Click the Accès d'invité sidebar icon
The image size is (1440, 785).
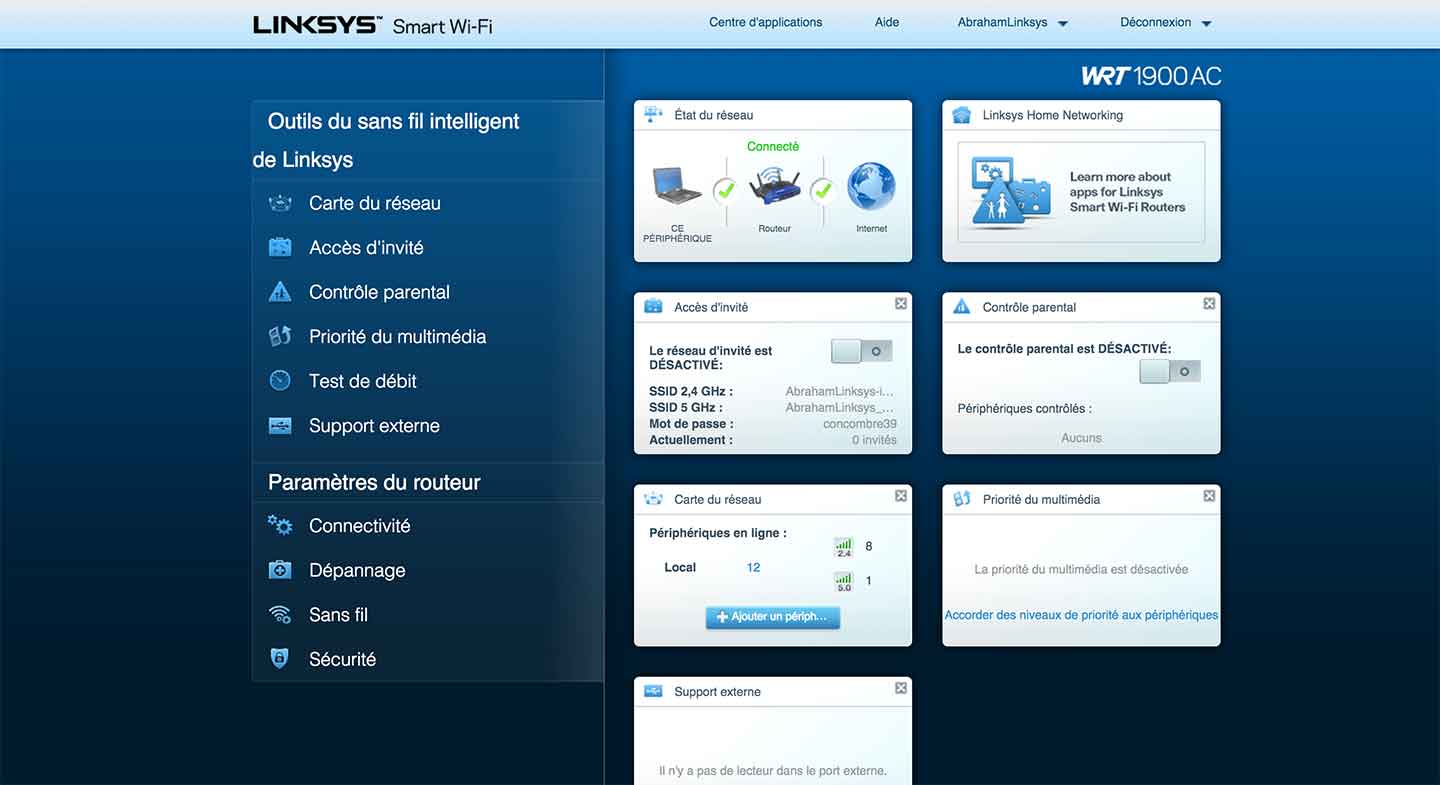click(x=280, y=247)
